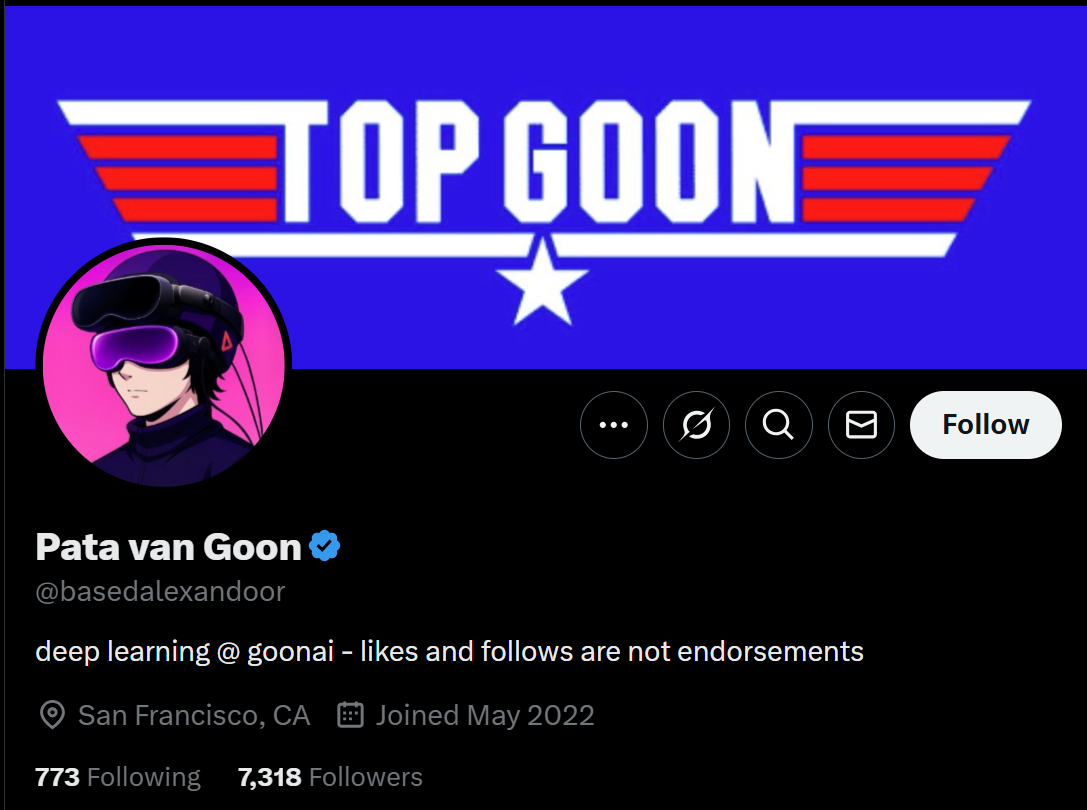This screenshot has width=1087, height=810.
Task: Click the Joined May 2022 text
Action: tap(485, 716)
